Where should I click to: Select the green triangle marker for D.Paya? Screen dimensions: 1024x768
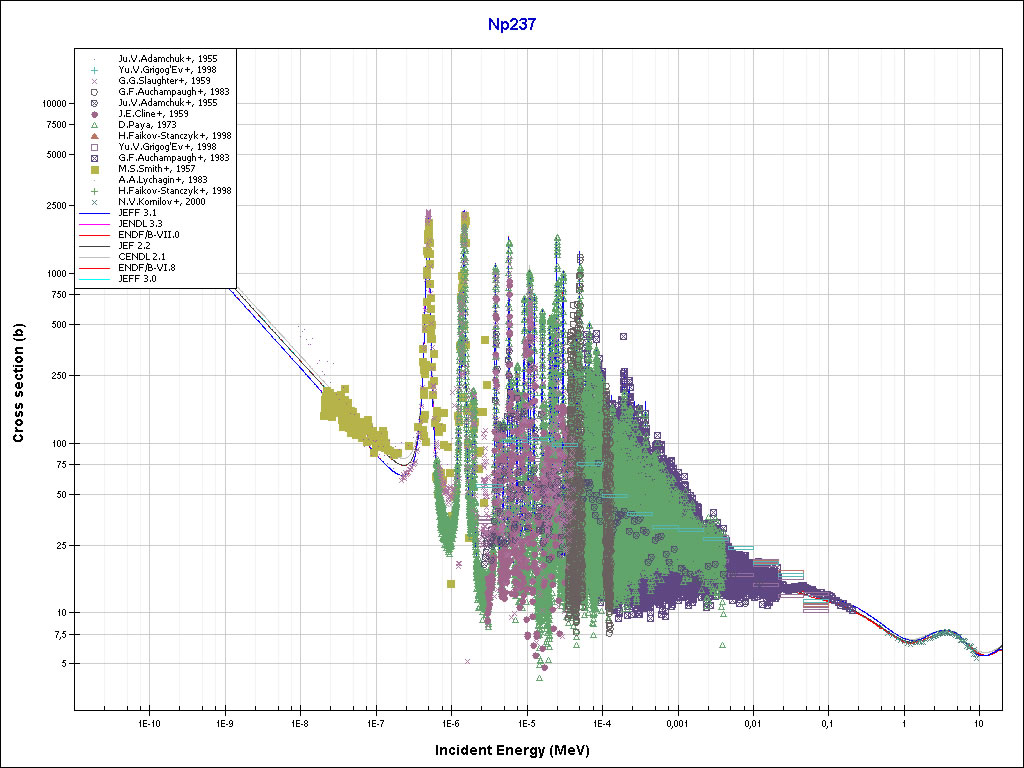tap(94, 125)
